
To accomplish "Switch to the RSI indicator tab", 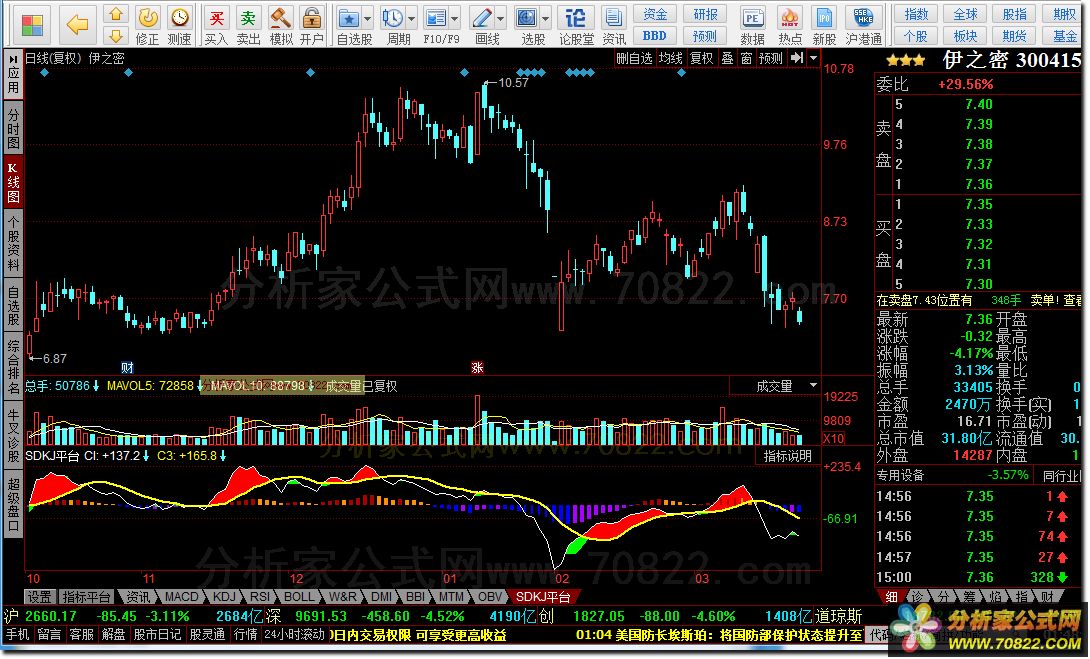I will (x=260, y=597).
